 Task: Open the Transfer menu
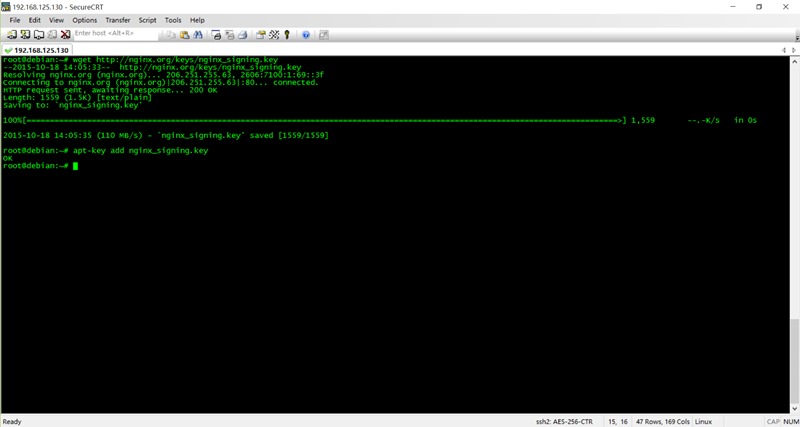[118, 20]
